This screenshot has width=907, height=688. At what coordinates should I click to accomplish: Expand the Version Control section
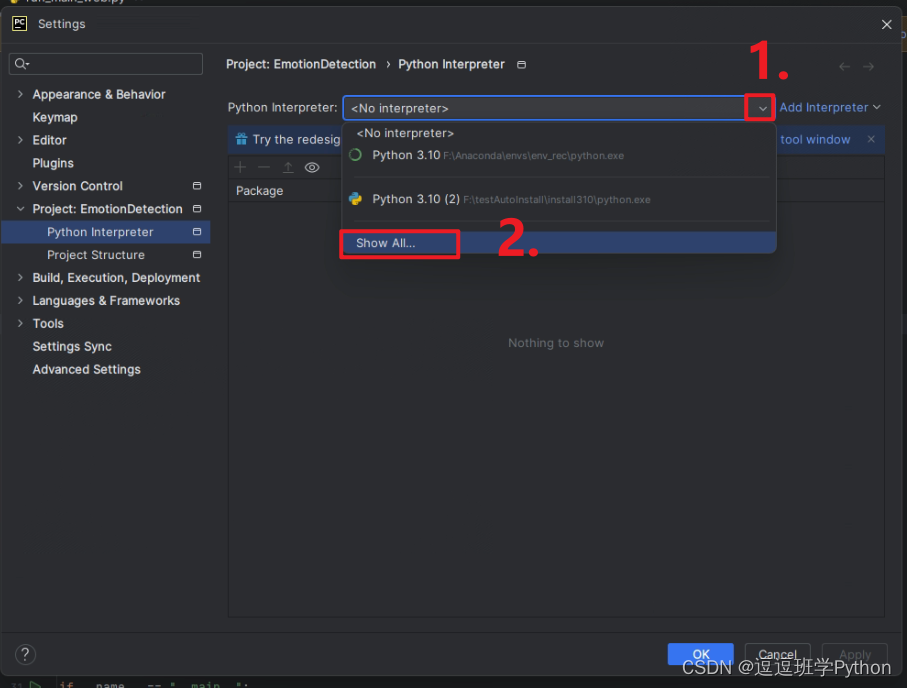[20, 186]
